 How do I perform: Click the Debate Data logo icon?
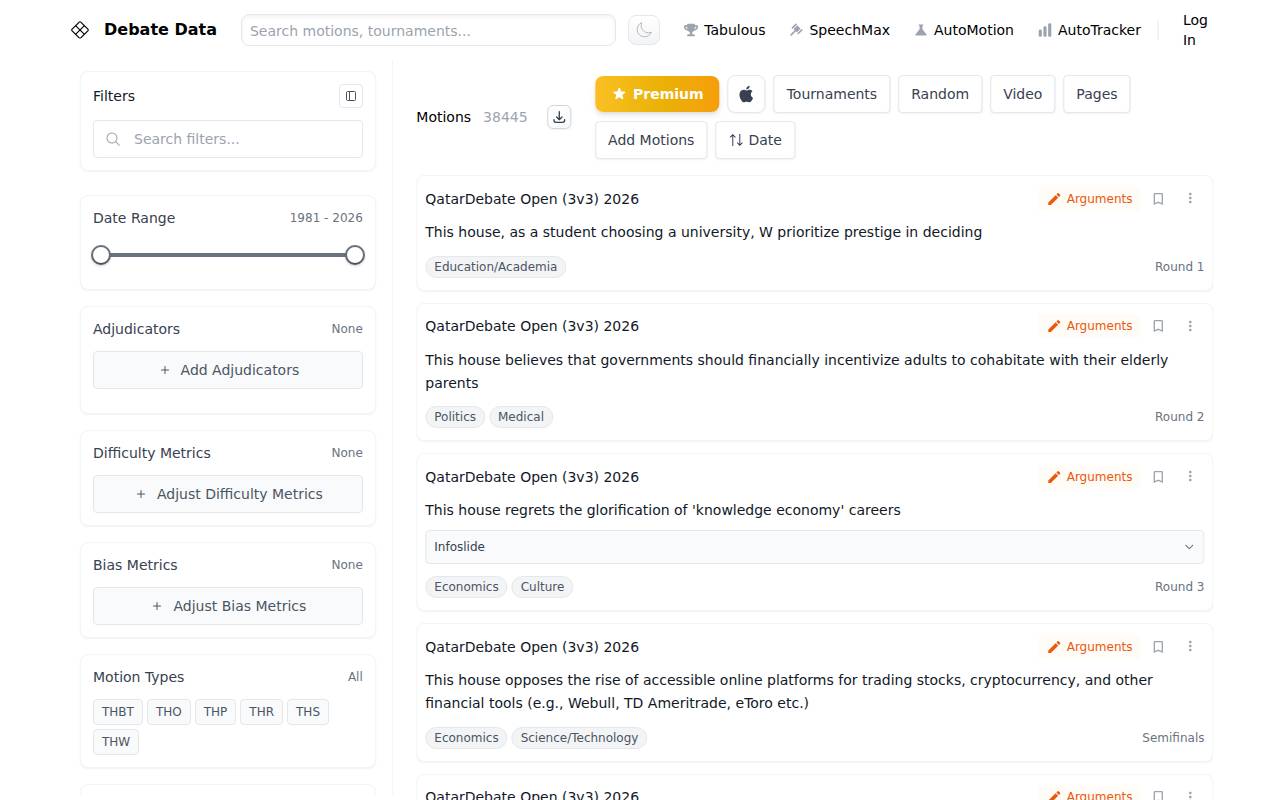pyautogui.click(x=80, y=30)
